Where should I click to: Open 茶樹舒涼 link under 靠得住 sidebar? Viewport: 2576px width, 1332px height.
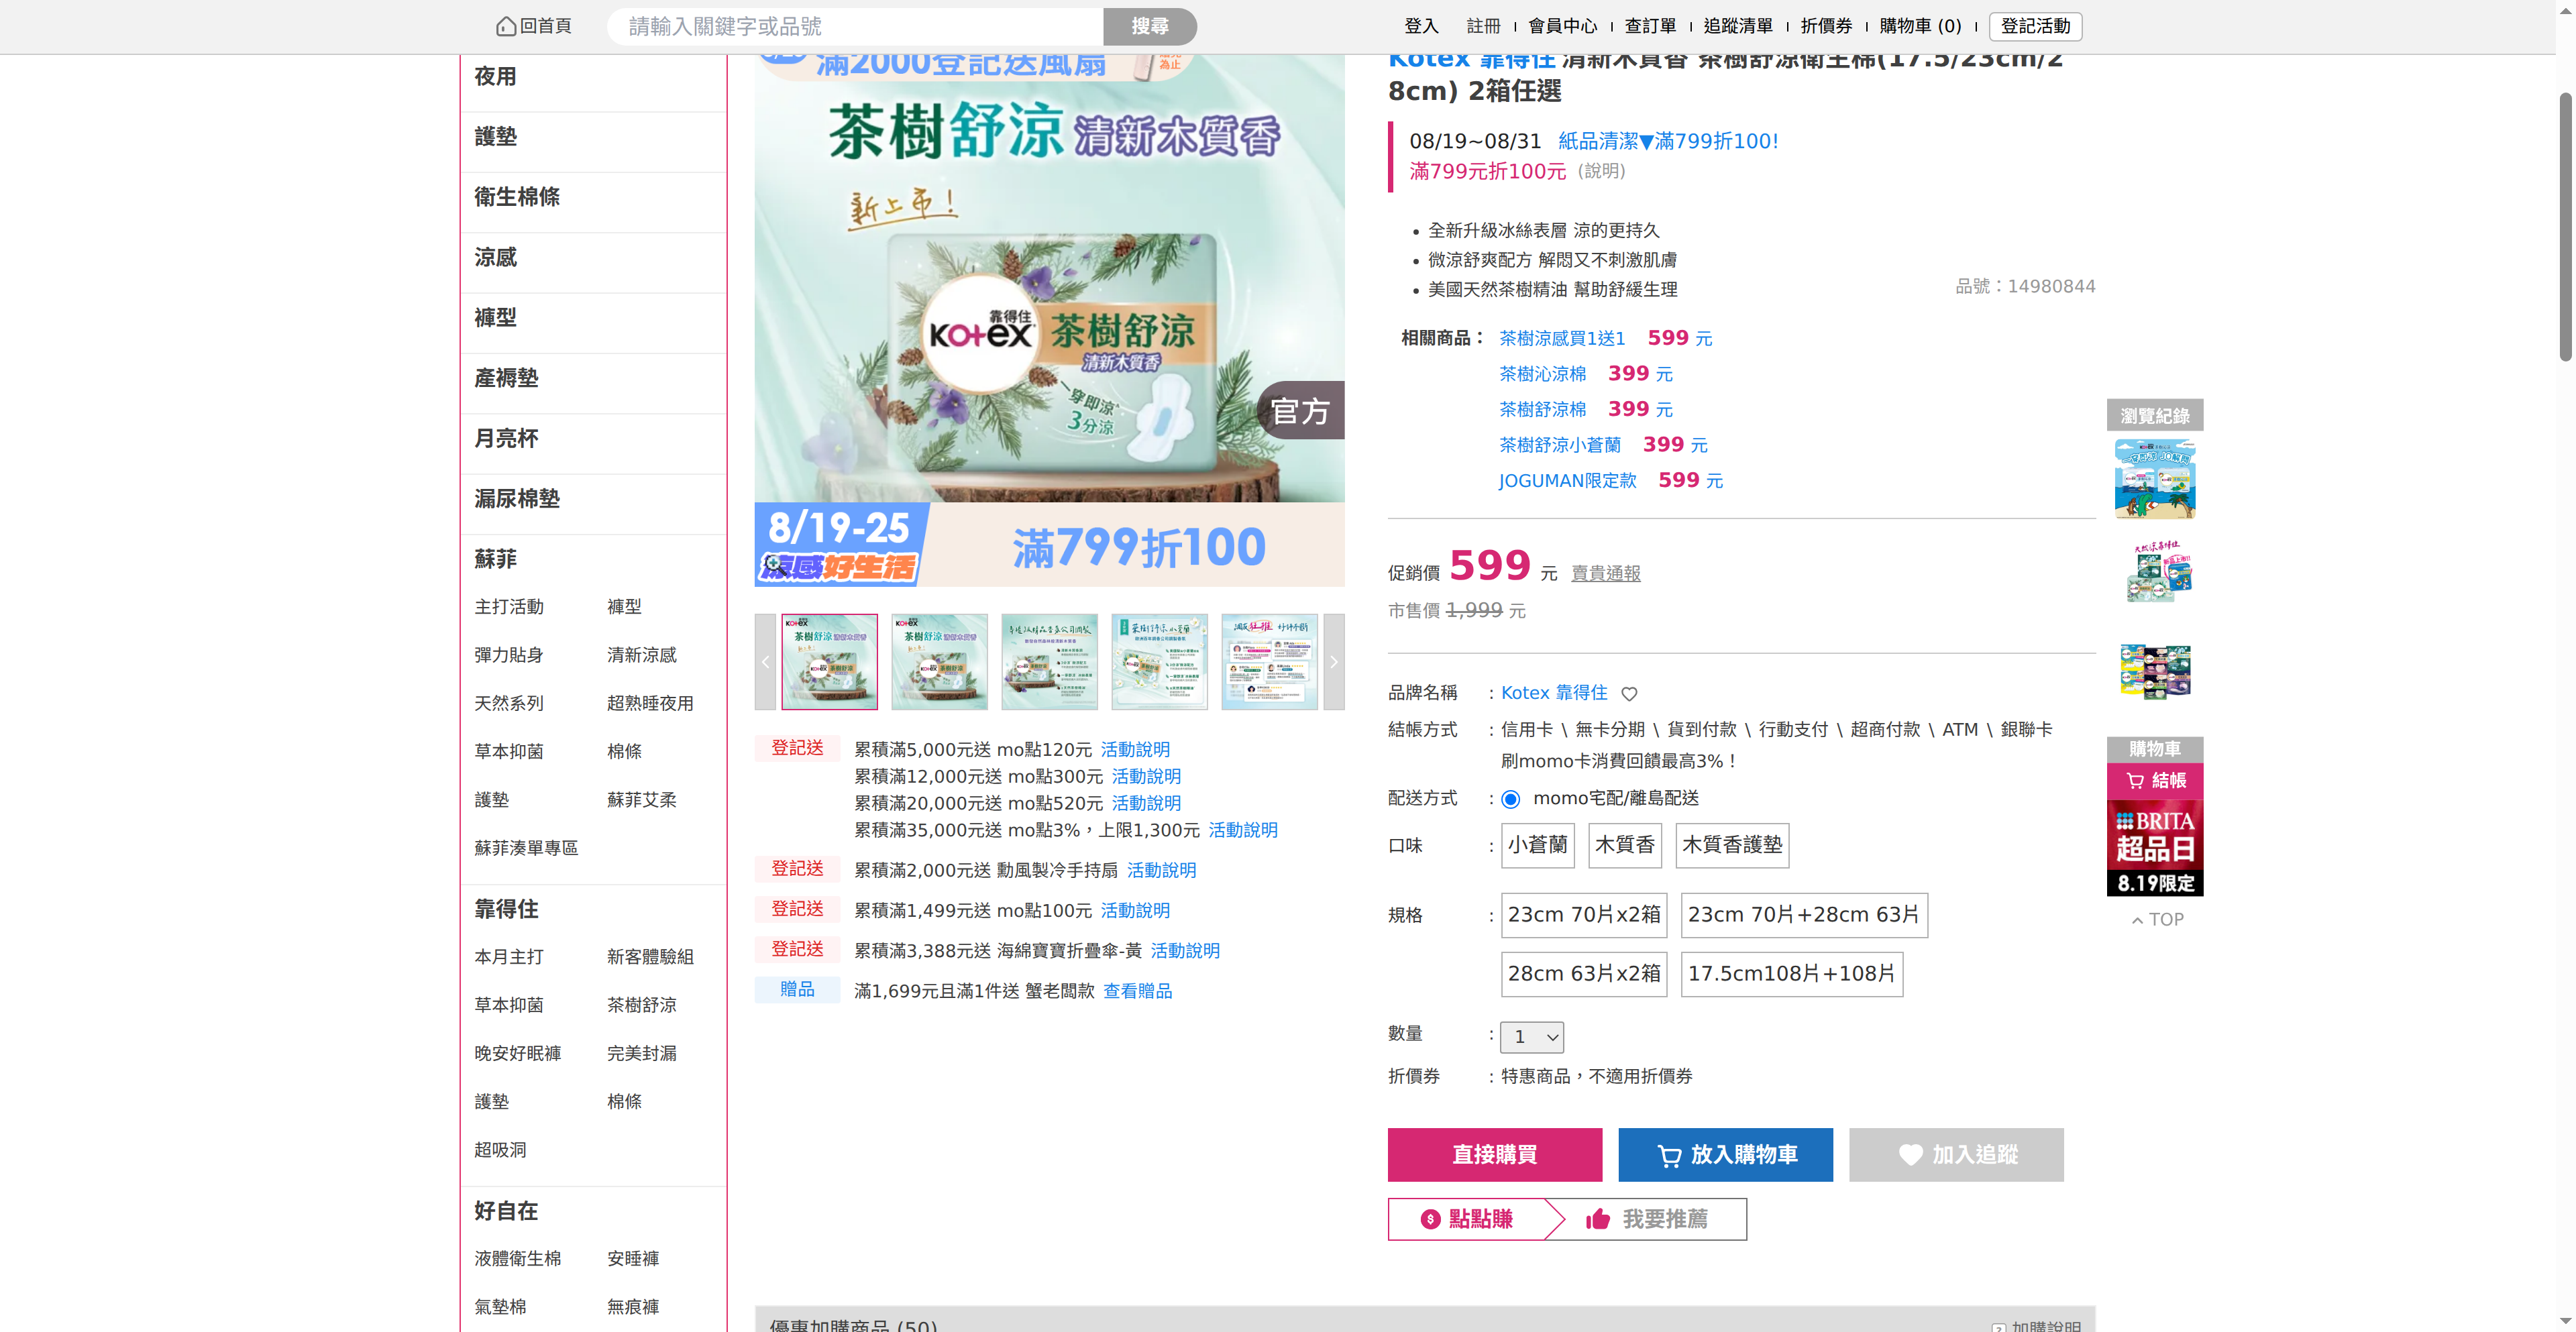(641, 1006)
